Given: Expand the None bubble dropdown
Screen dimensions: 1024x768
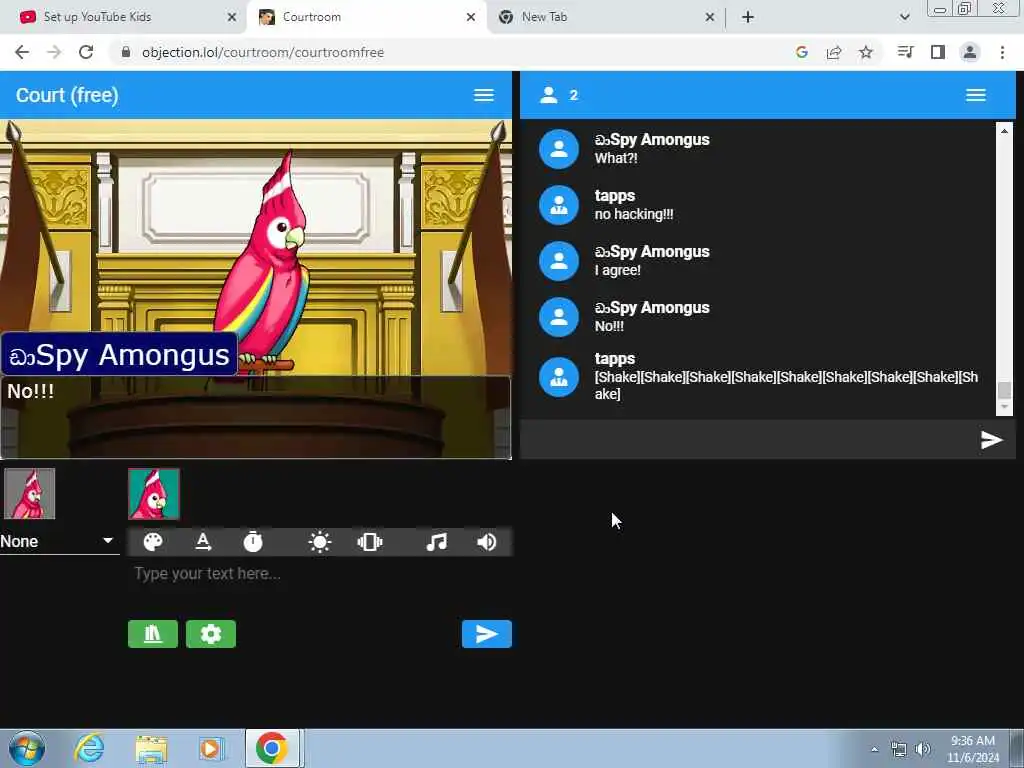Looking at the screenshot, I should point(59,541).
